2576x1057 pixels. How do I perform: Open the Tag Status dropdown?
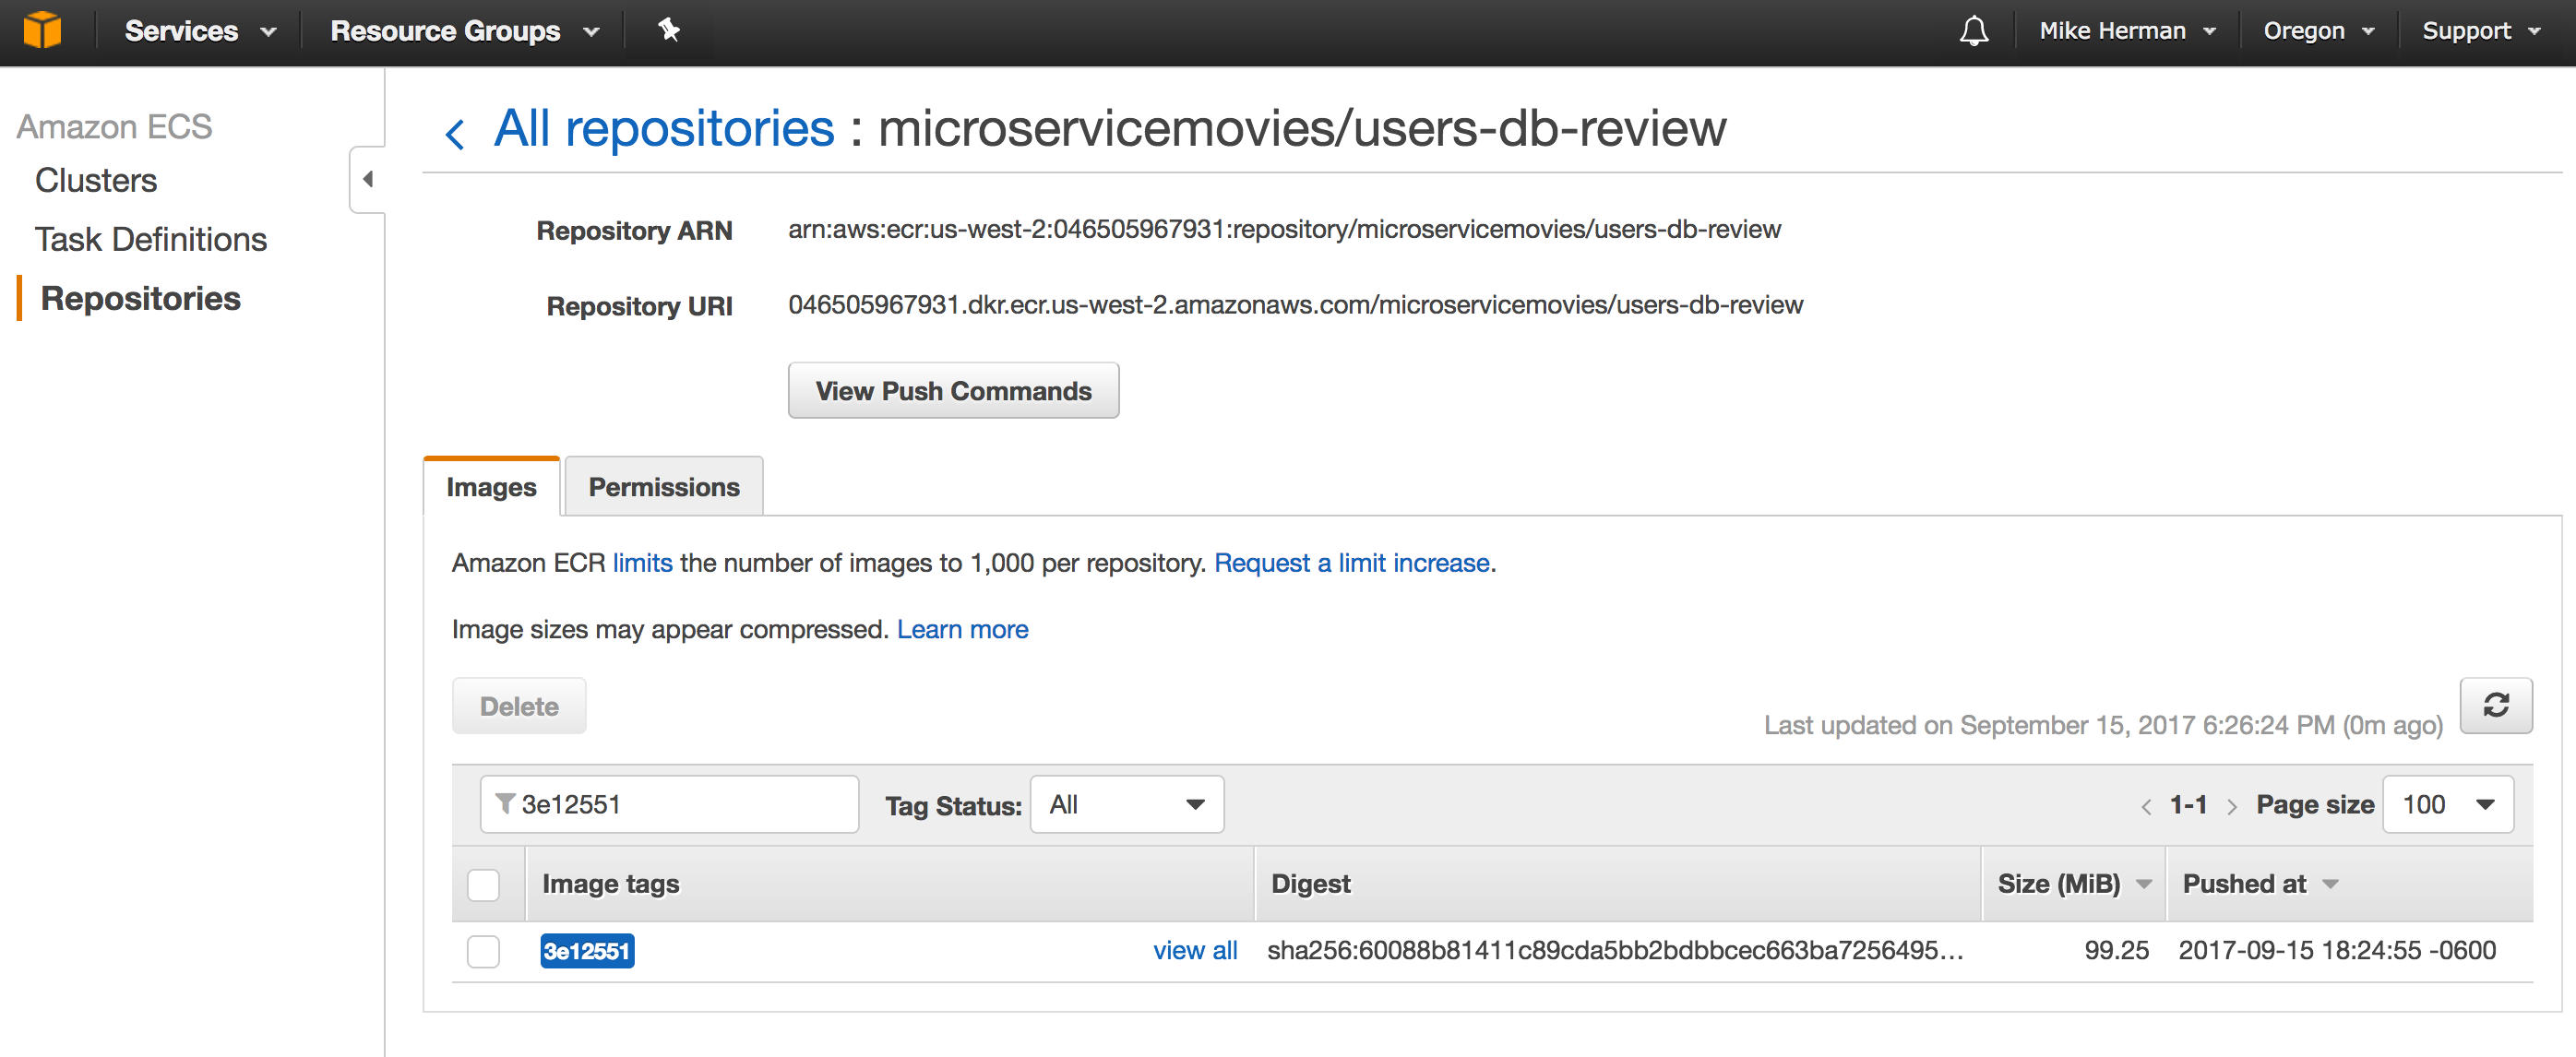[x=1126, y=804]
